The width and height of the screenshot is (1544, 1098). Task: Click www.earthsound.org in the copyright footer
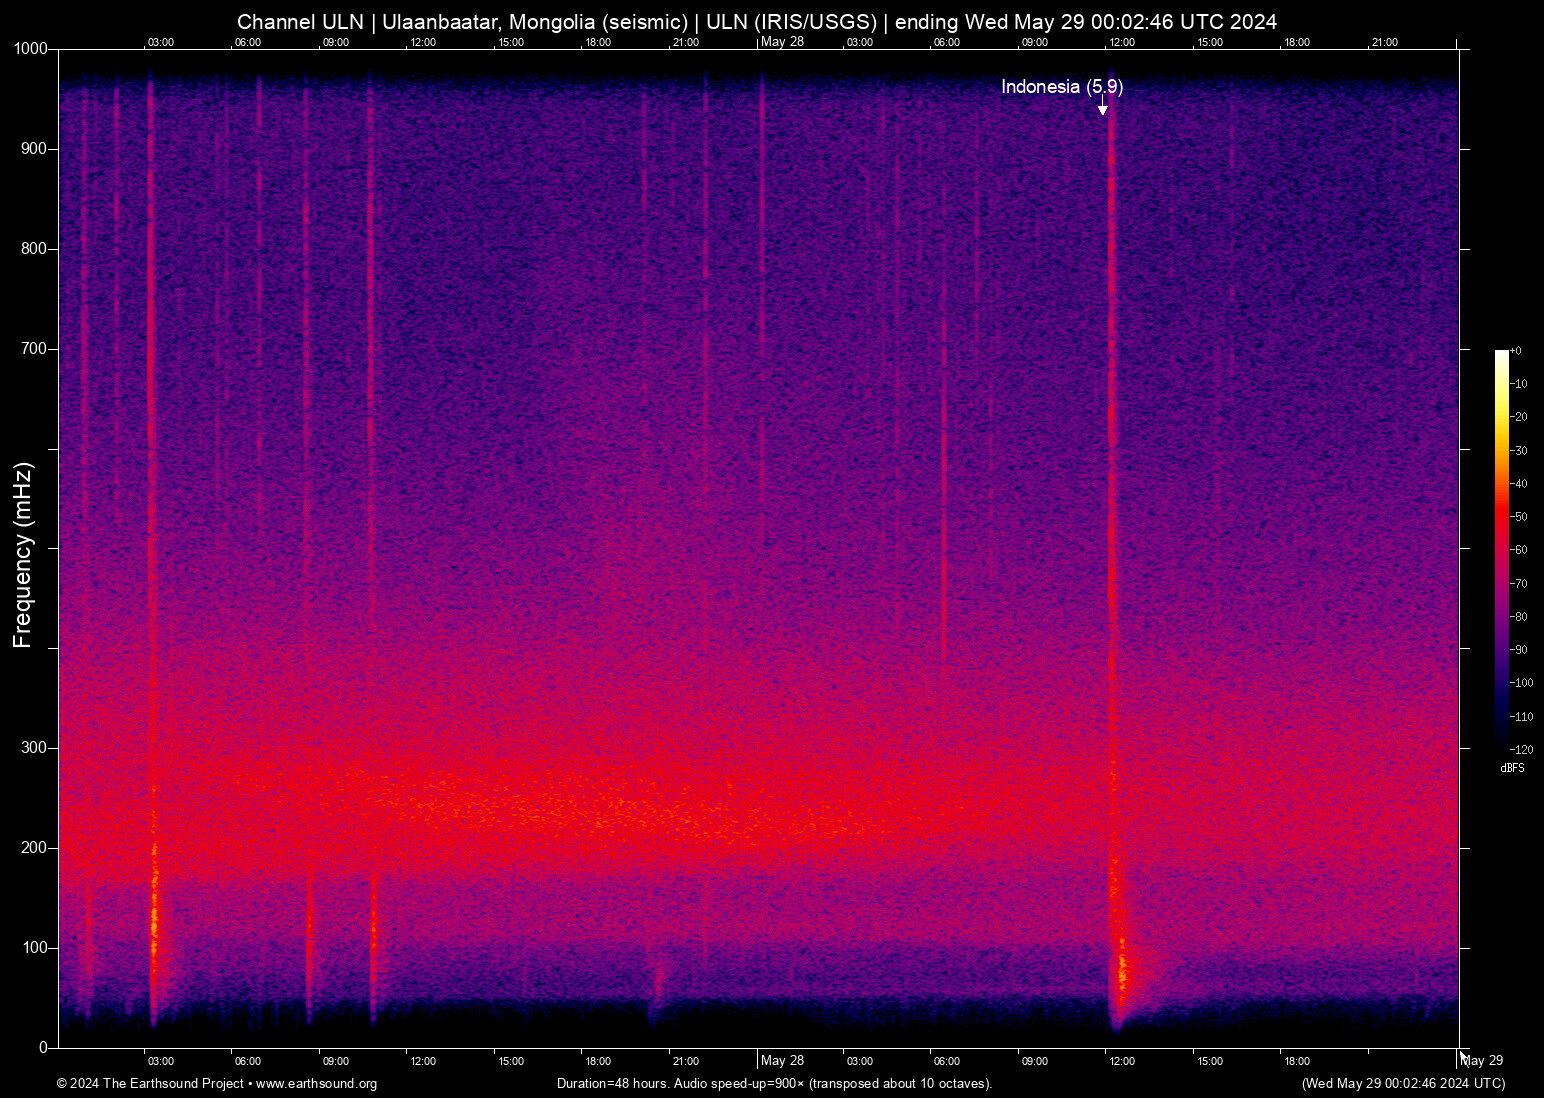(316, 1084)
